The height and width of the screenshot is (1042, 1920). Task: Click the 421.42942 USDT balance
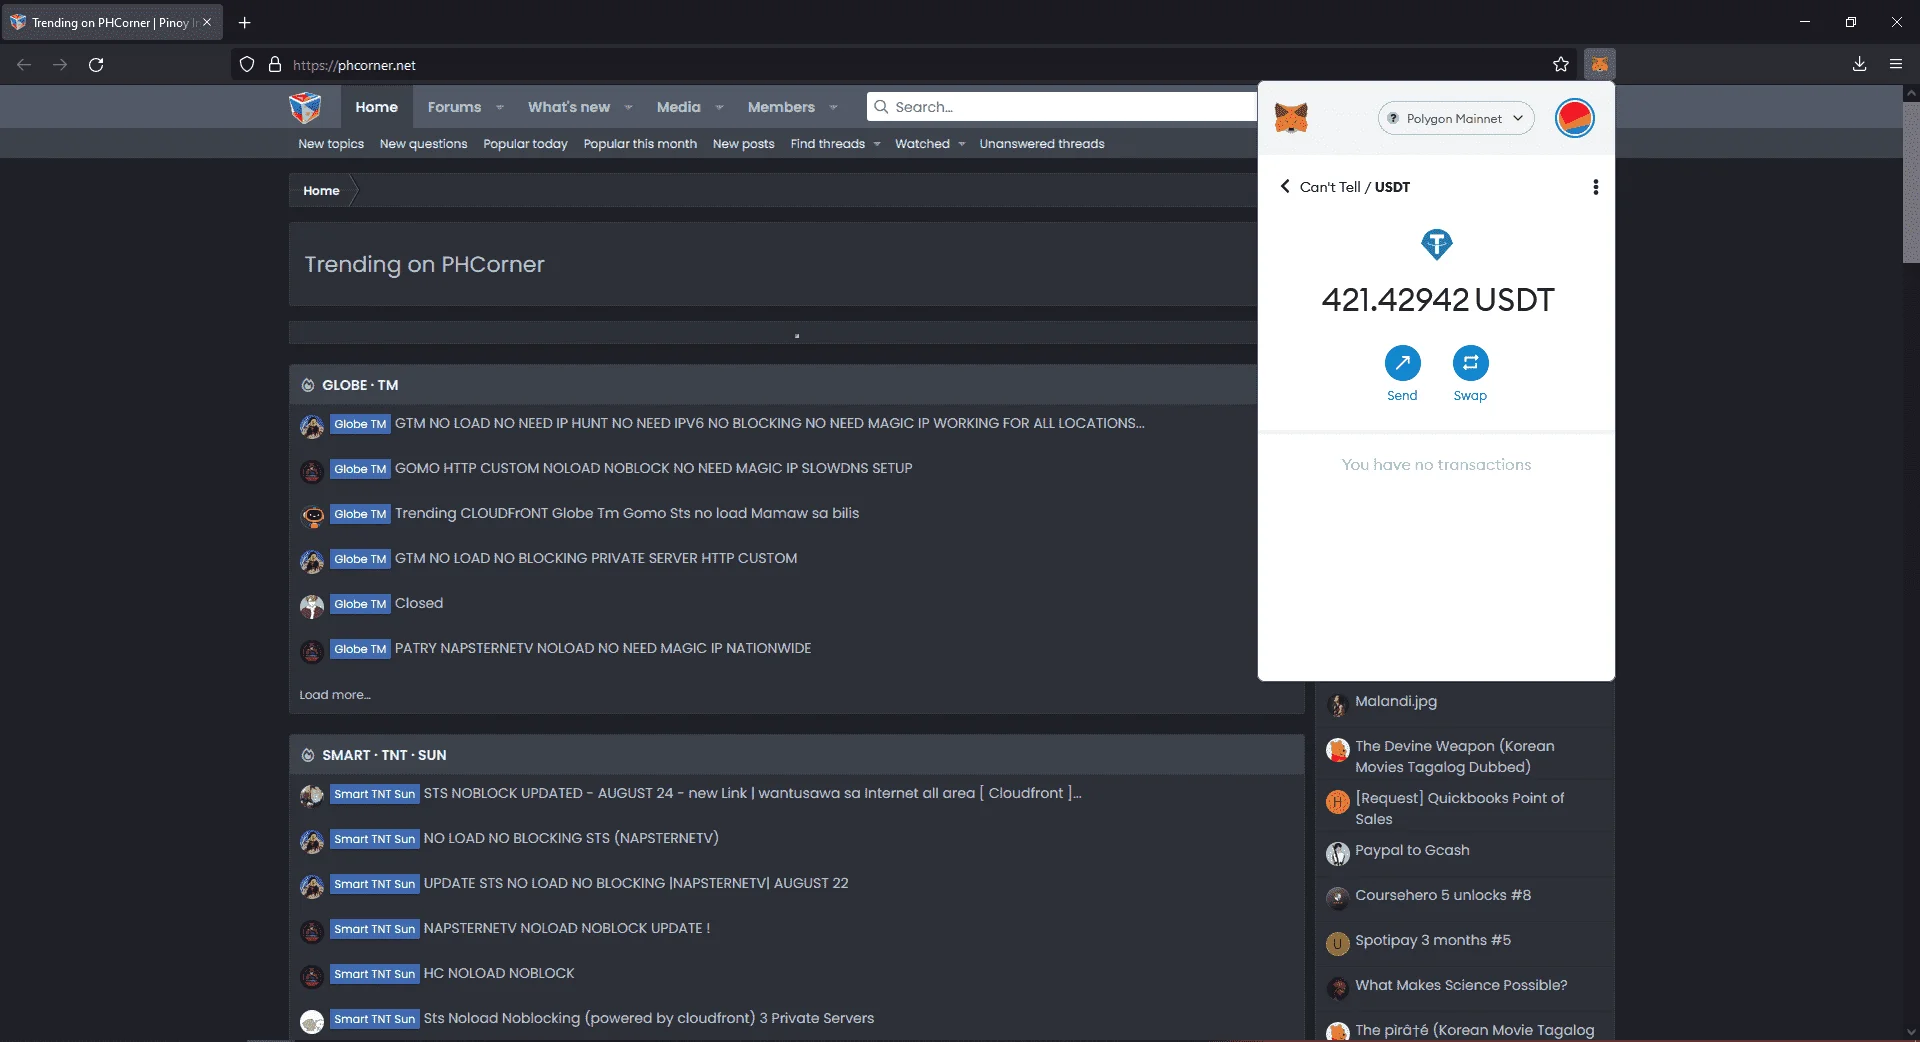pyautogui.click(x=1437, y=300)
